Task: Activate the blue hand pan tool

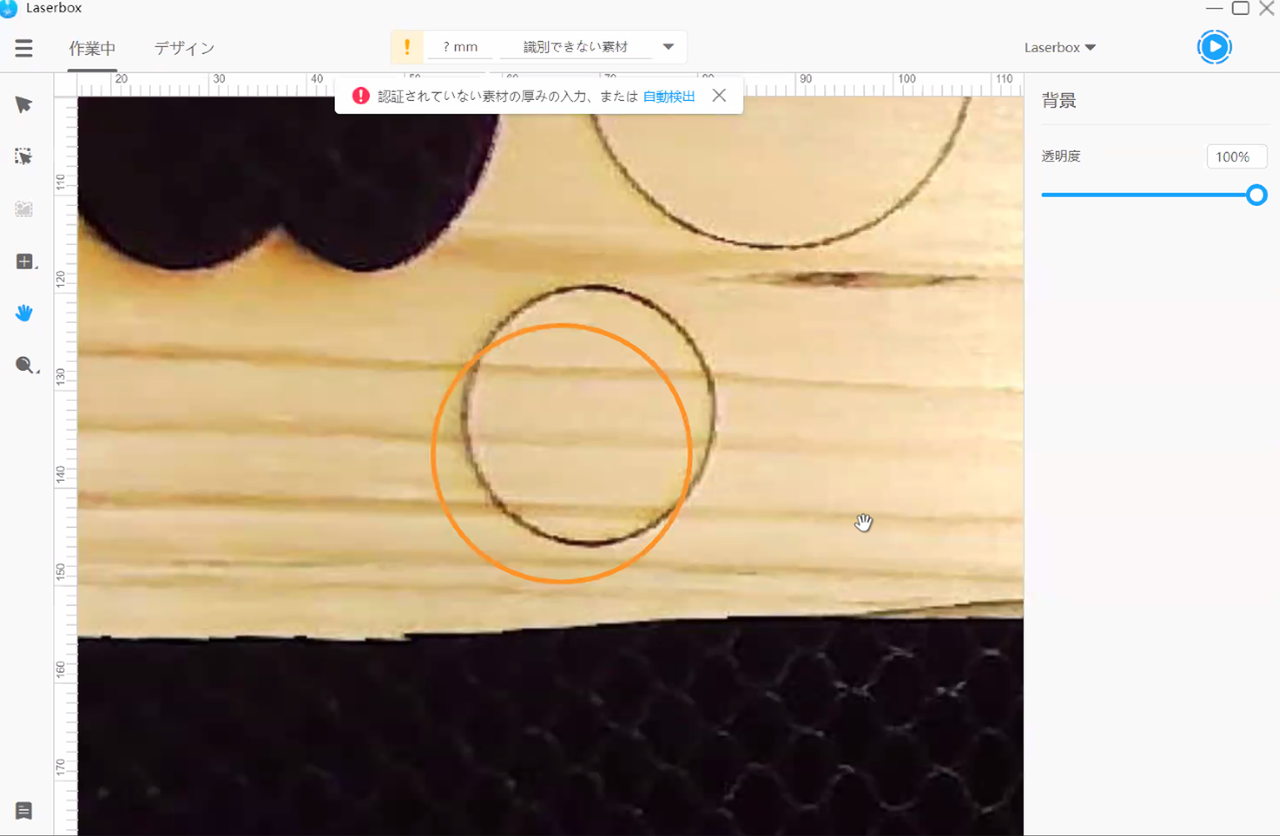Action: (x=24, y=313)
